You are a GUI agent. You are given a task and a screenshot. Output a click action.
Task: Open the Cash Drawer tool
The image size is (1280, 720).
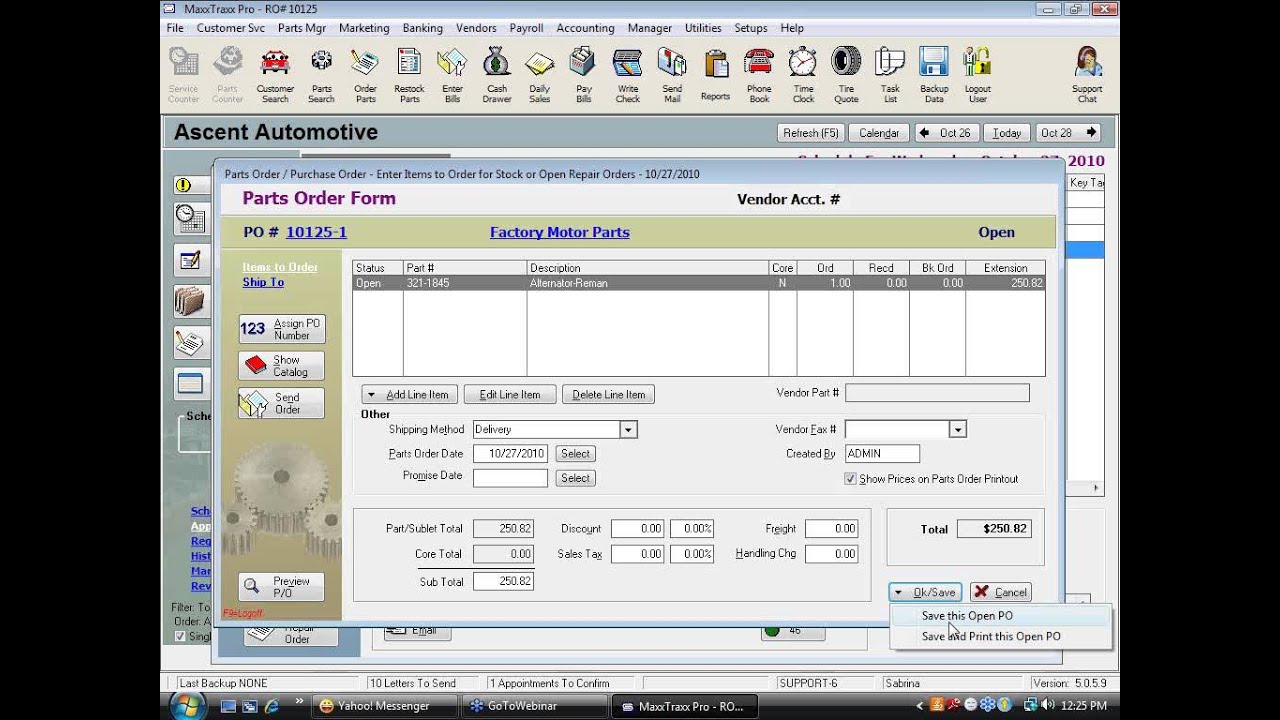click(496, 75)
